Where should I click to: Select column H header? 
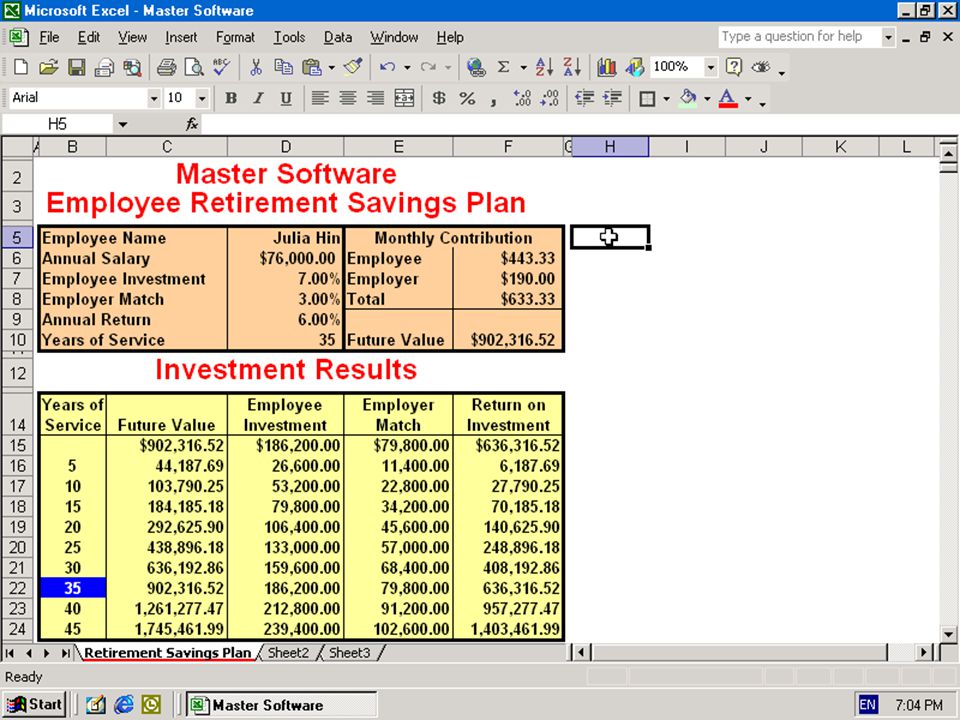pos(610,147)
